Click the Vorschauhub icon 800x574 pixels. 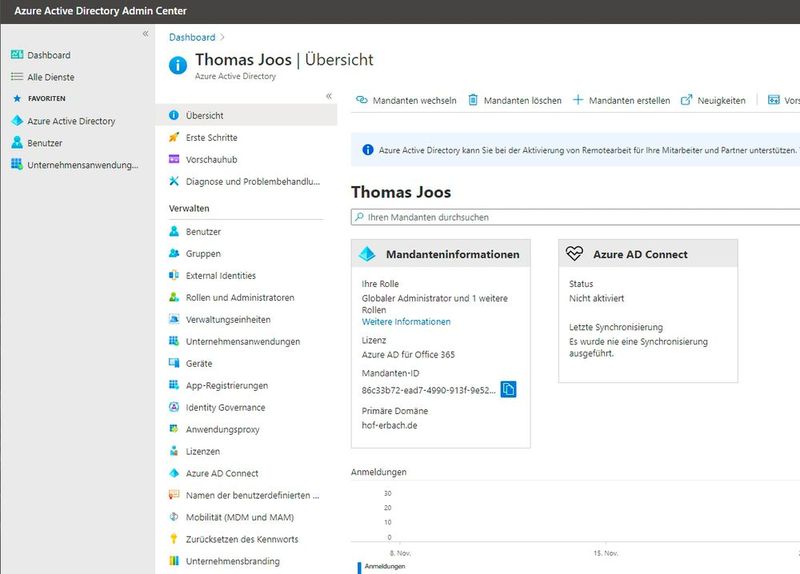pyautogui.click(x=174, y=159)
